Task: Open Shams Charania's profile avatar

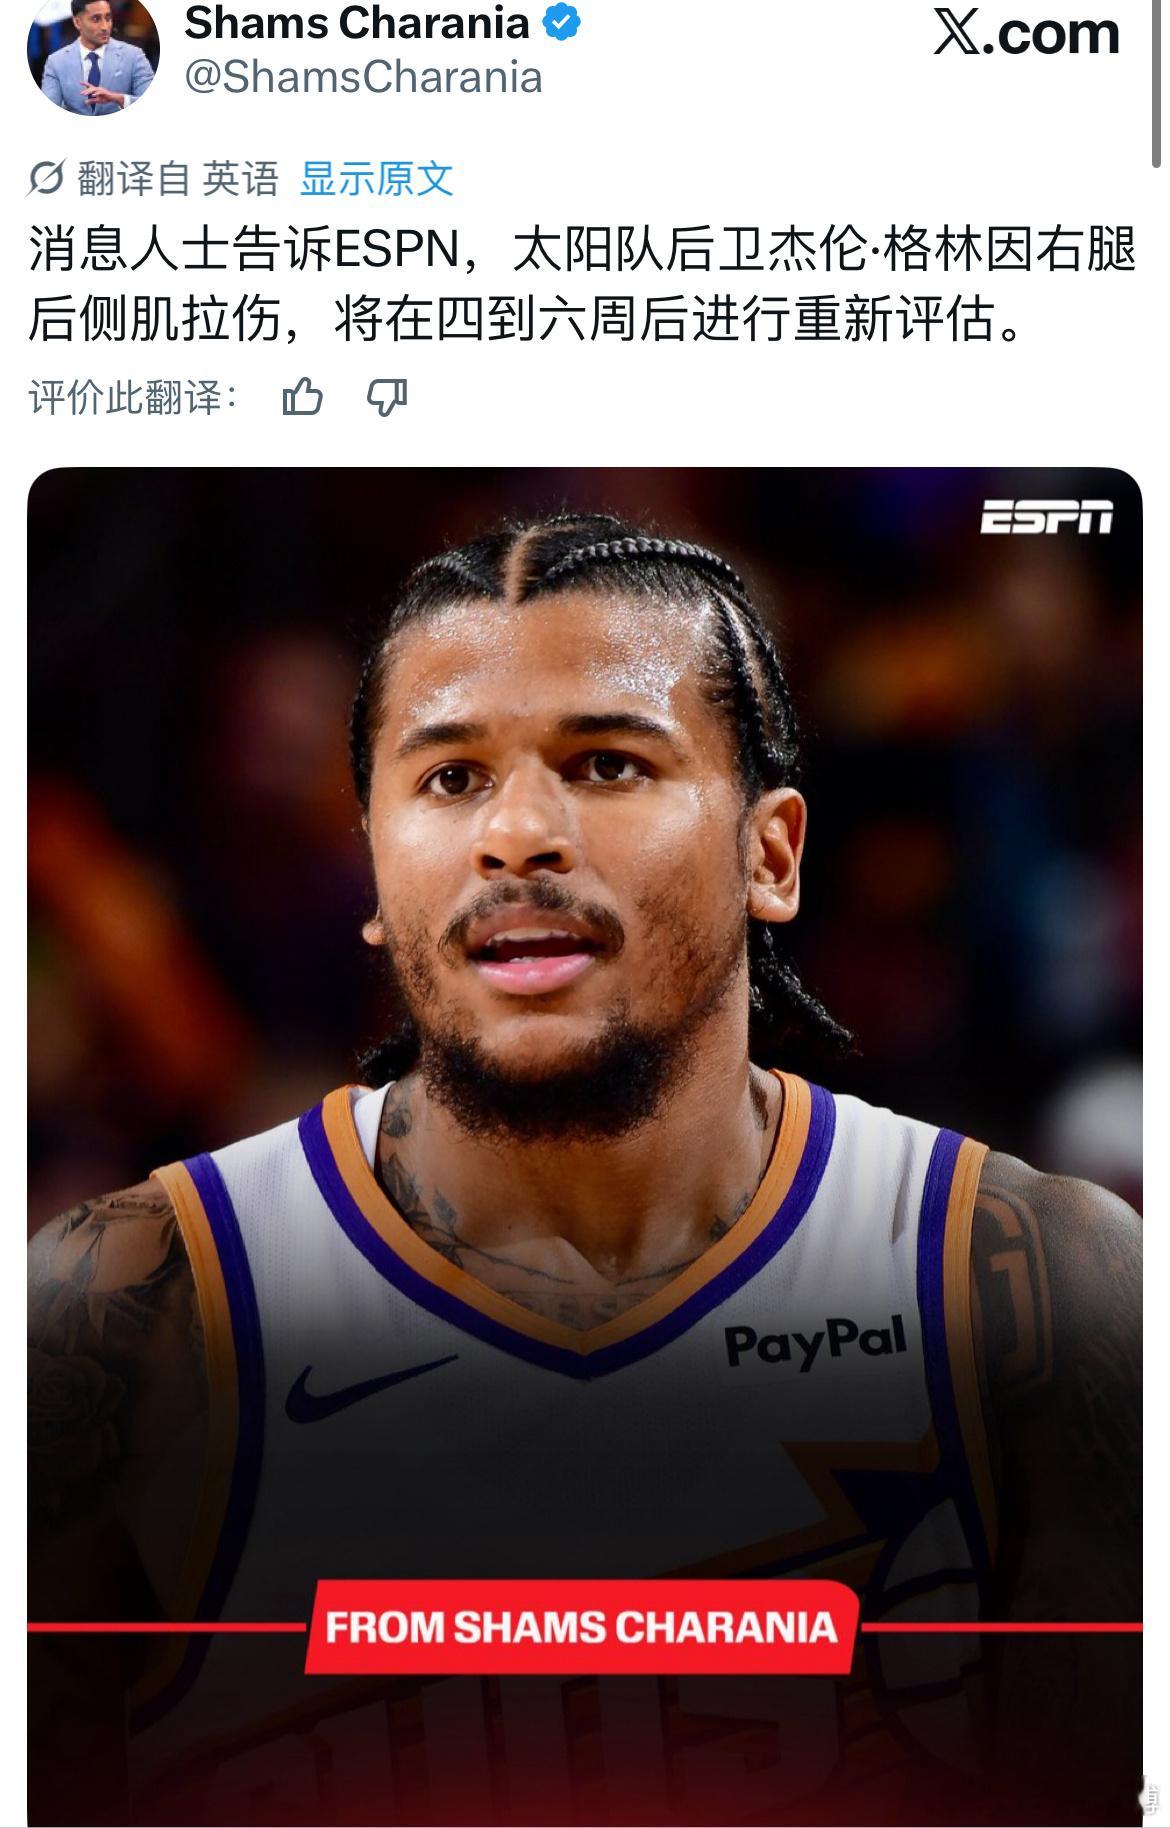Action: tap(93, 55)
